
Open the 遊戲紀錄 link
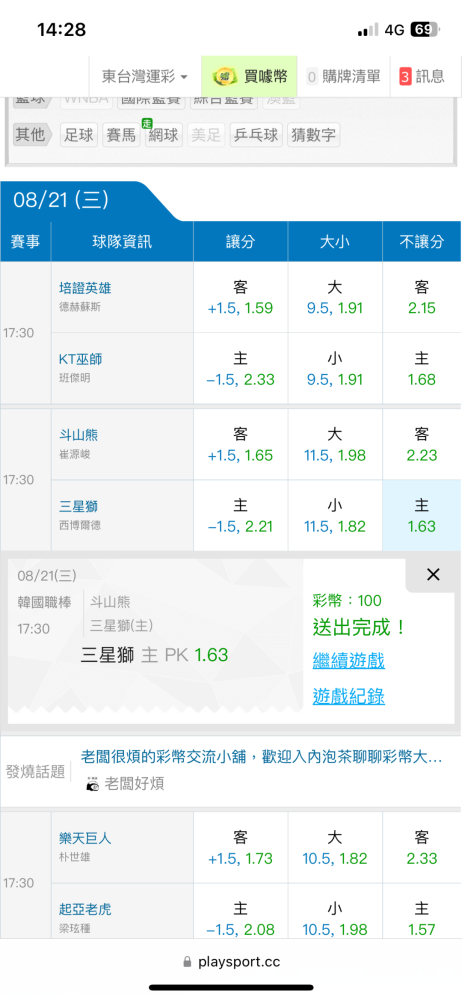pos(348,696)
